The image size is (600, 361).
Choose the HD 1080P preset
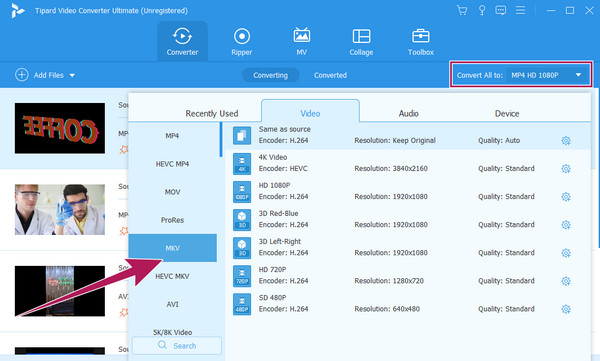click(x=409, y=192)
